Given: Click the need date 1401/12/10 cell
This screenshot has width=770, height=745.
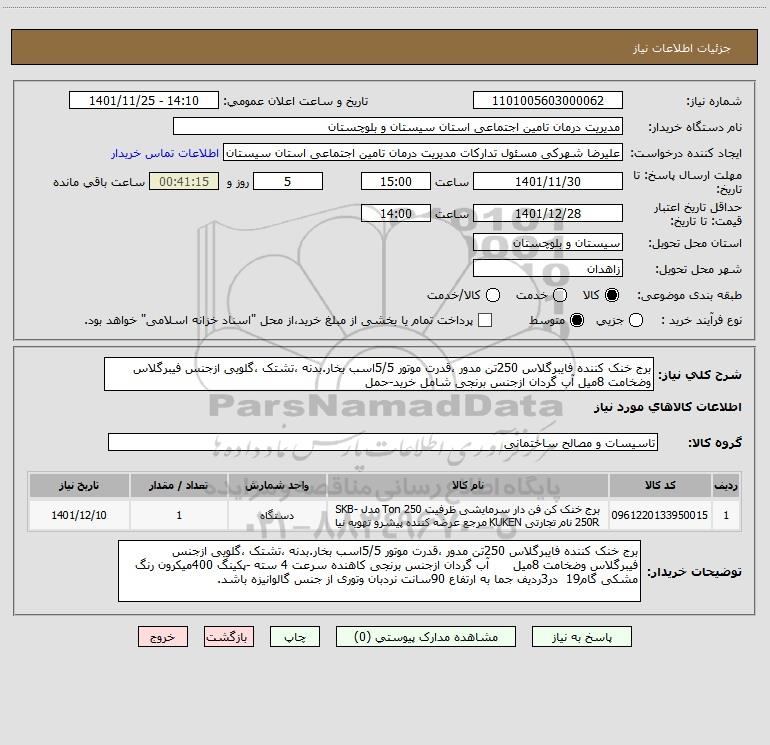Looking at the screenshot, I should click(x=79, y=515).
